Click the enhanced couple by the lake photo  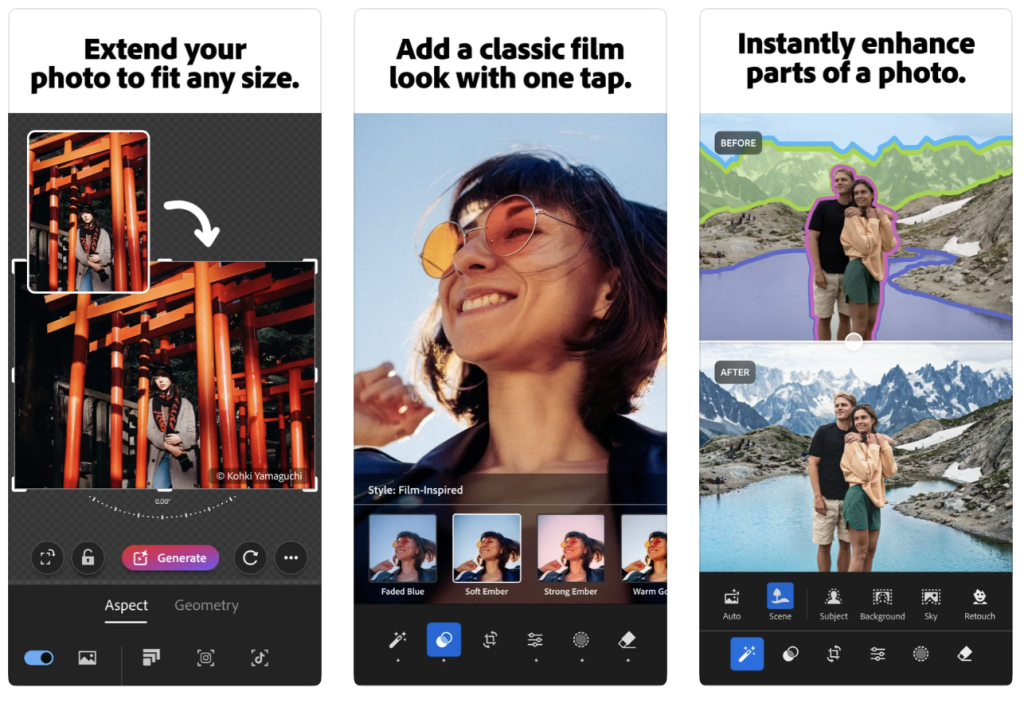(x=856, y=457)
